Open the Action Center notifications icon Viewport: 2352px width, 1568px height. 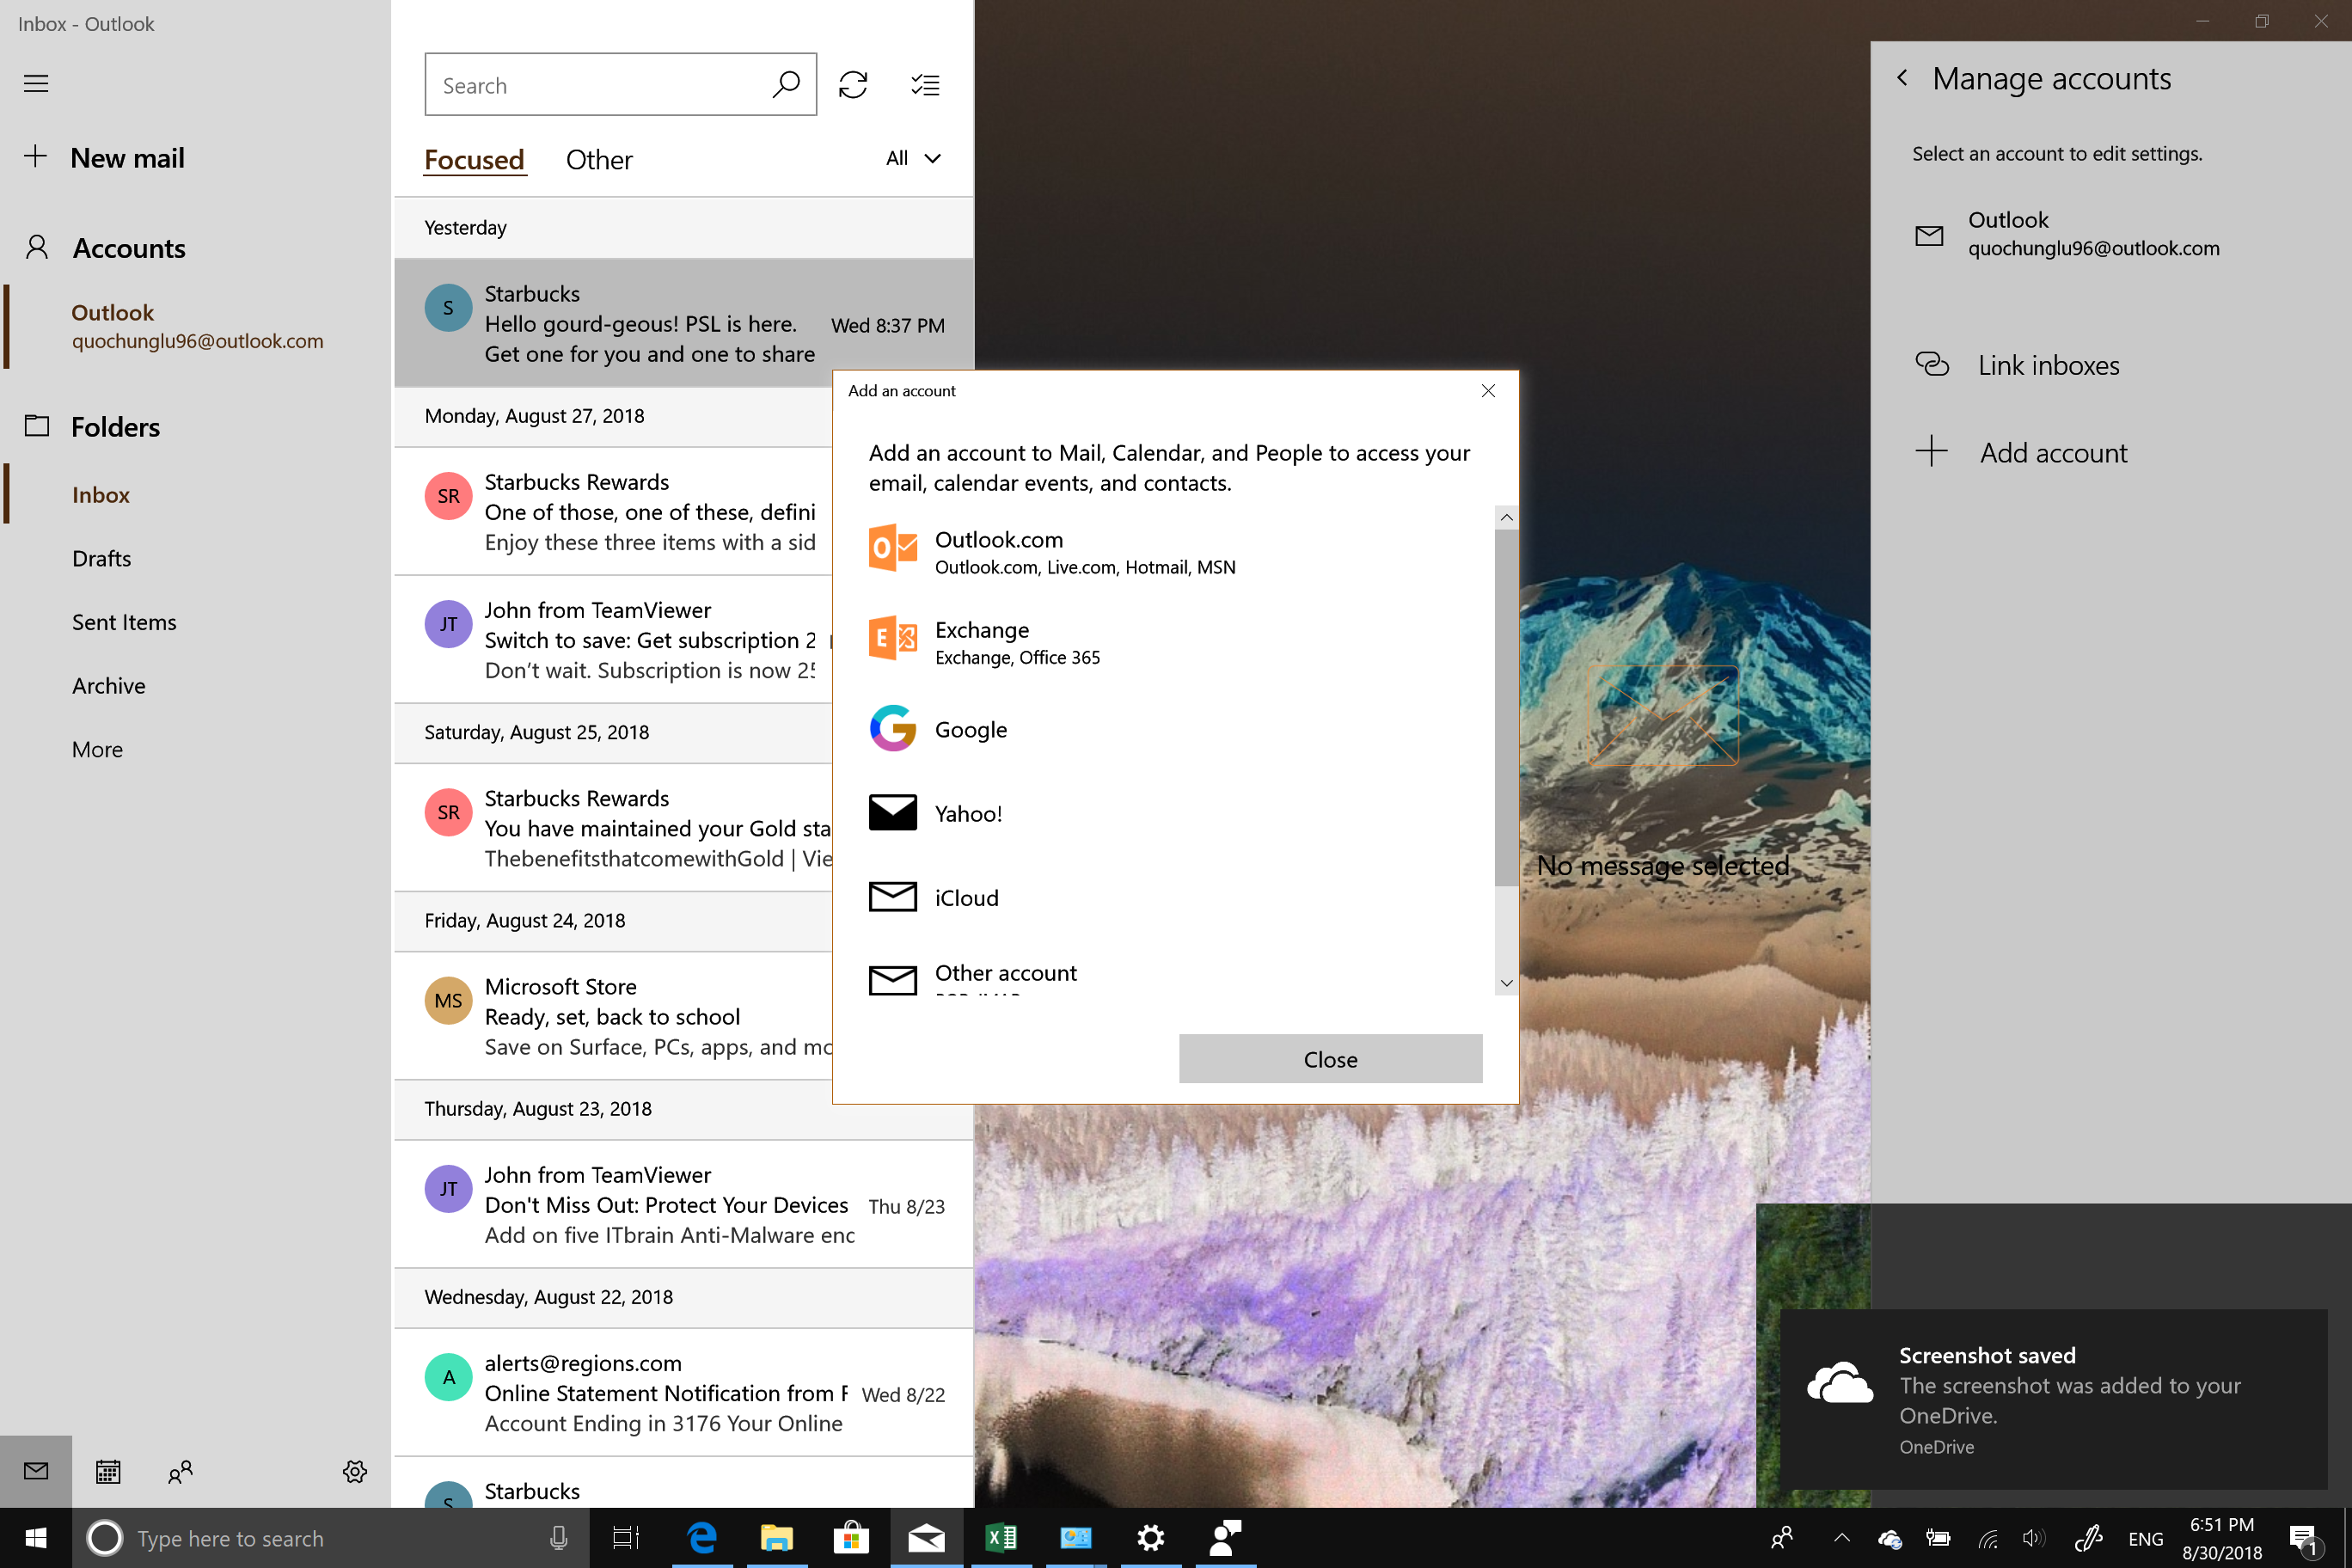point(2305,1539)
